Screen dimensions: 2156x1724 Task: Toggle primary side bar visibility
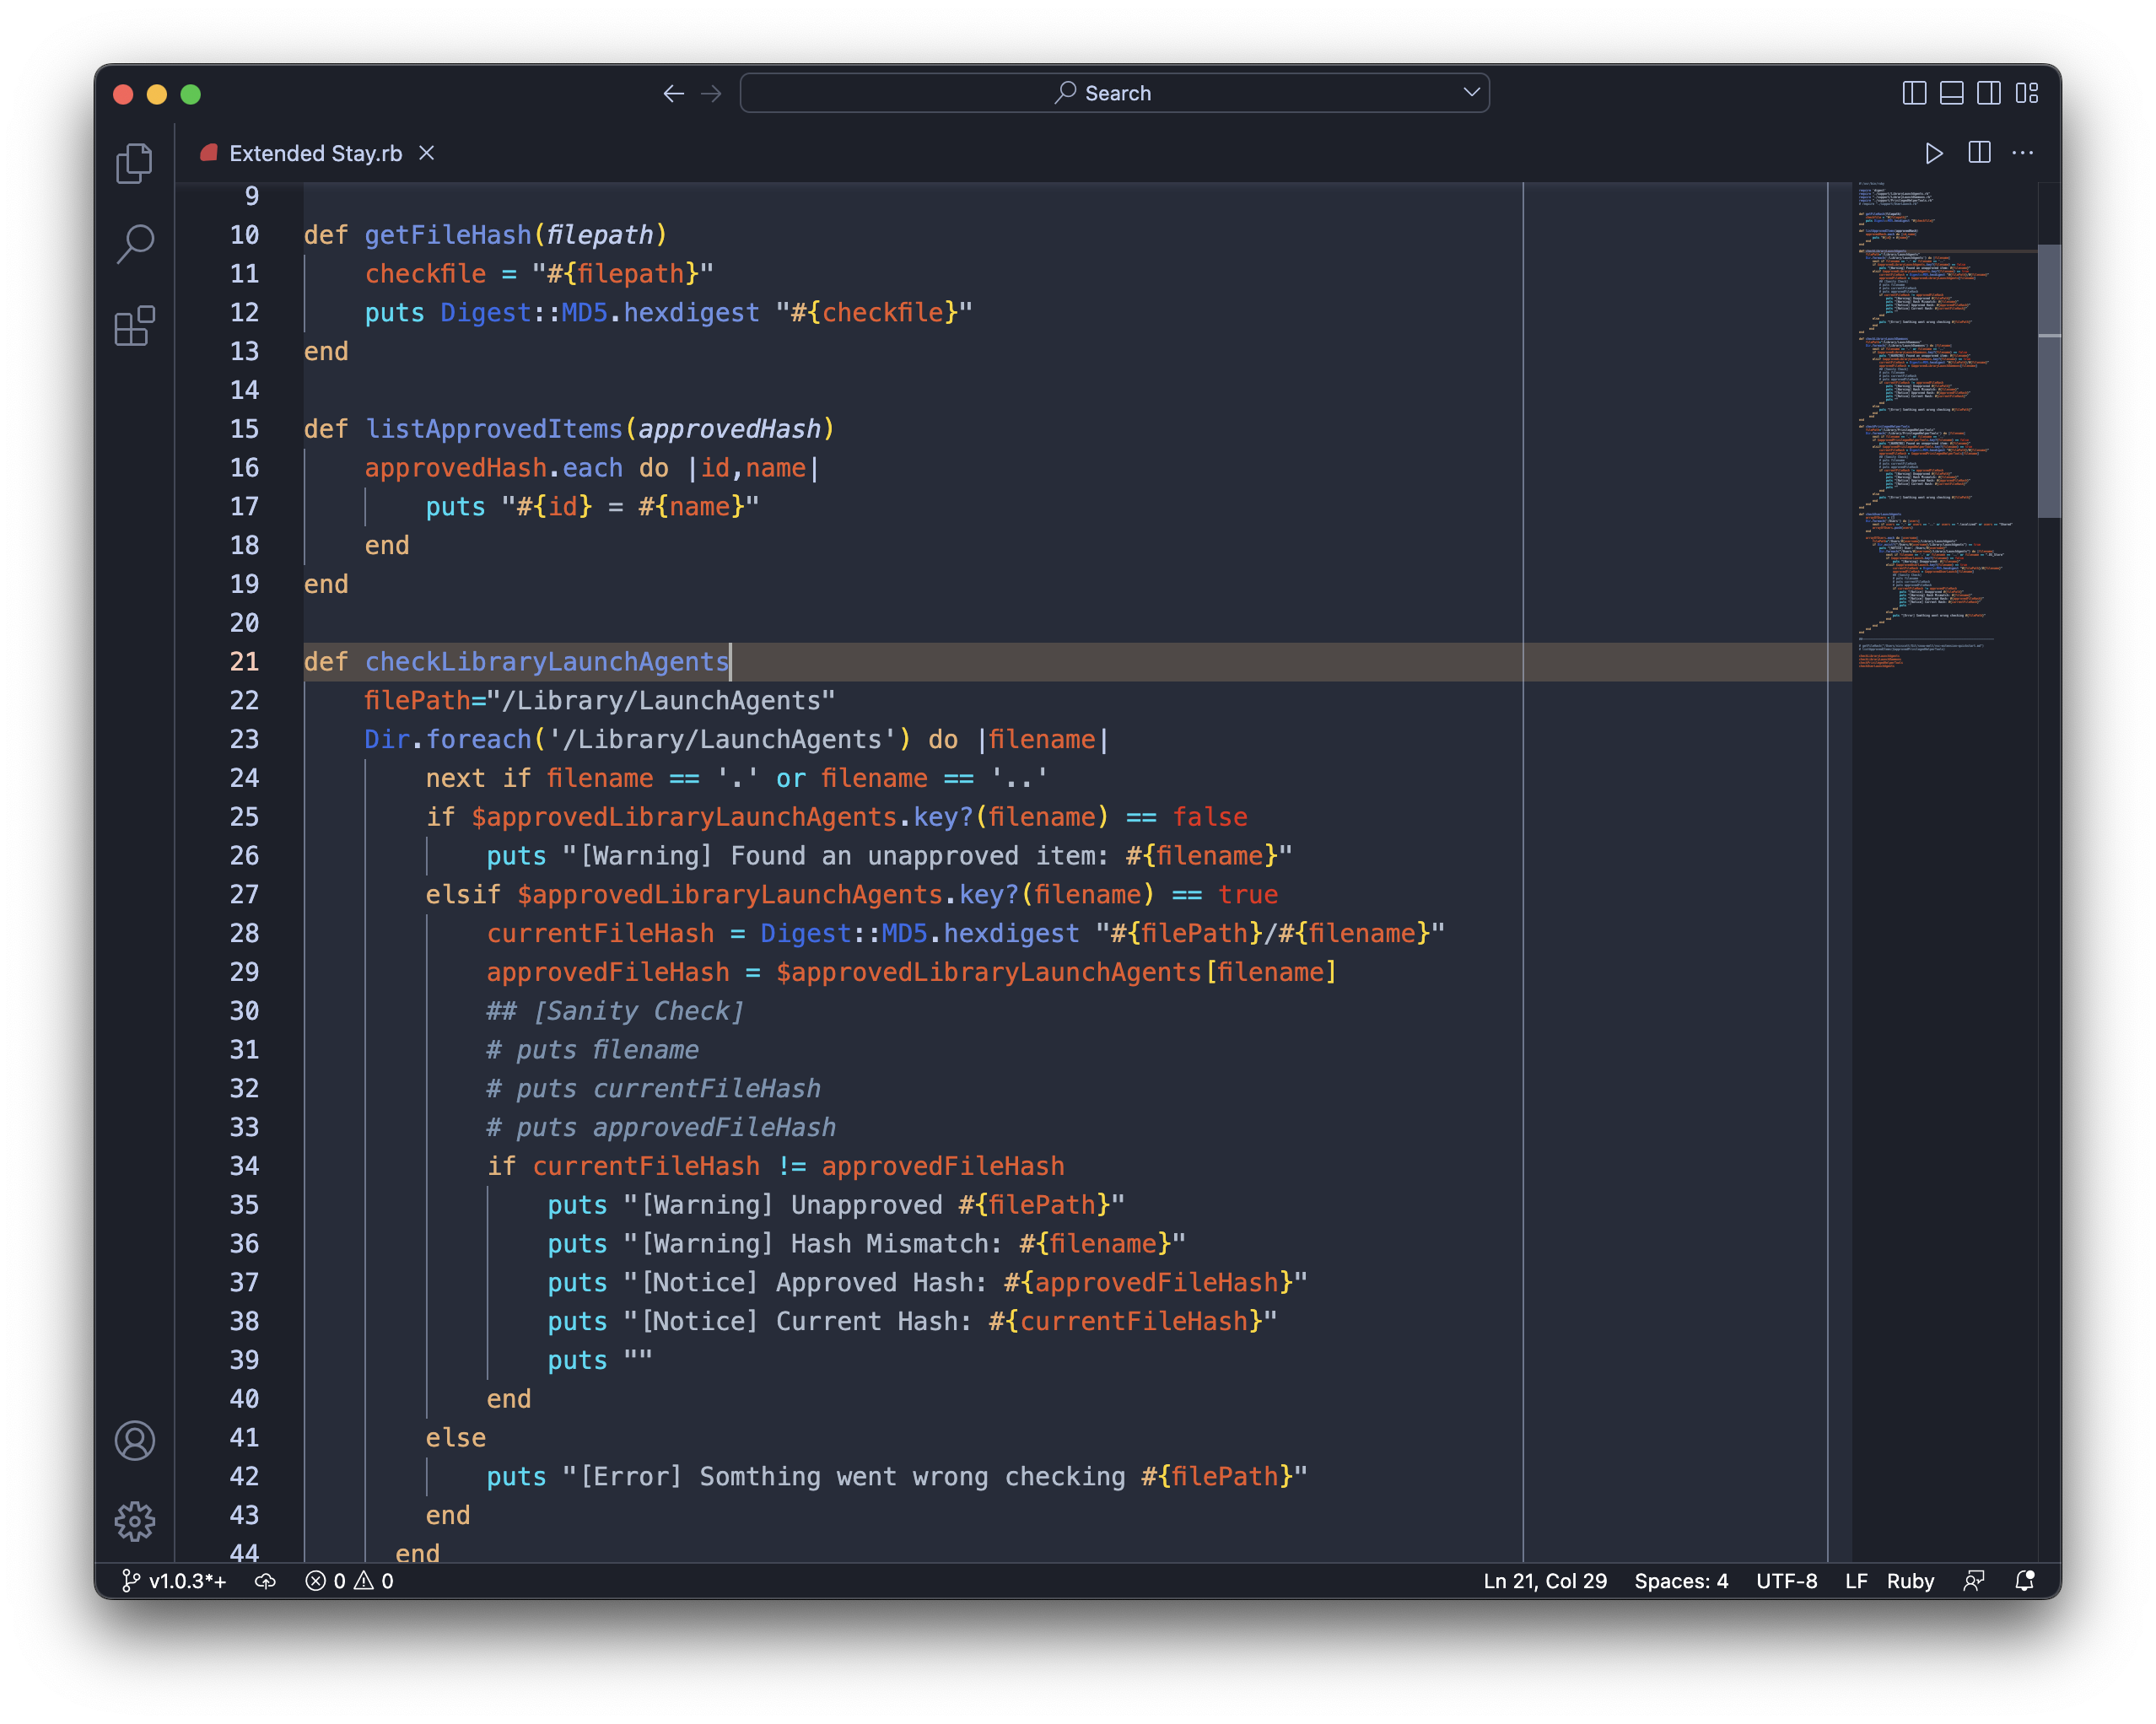click(1914, 93)
